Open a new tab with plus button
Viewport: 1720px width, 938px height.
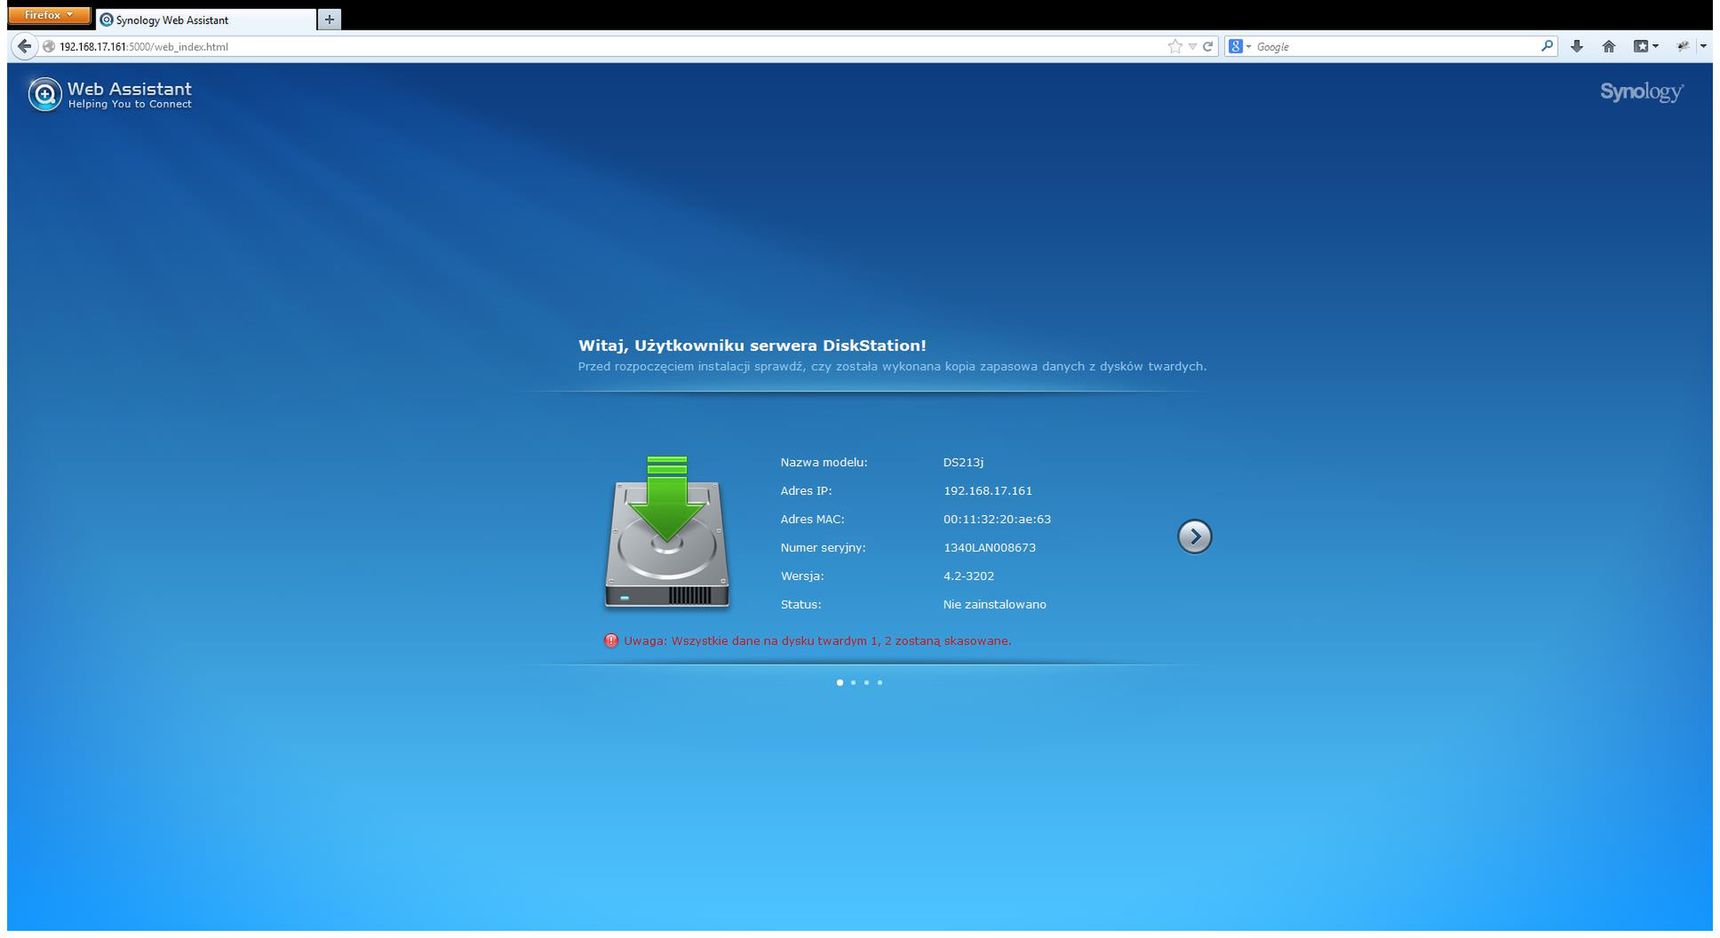(329, 19)
